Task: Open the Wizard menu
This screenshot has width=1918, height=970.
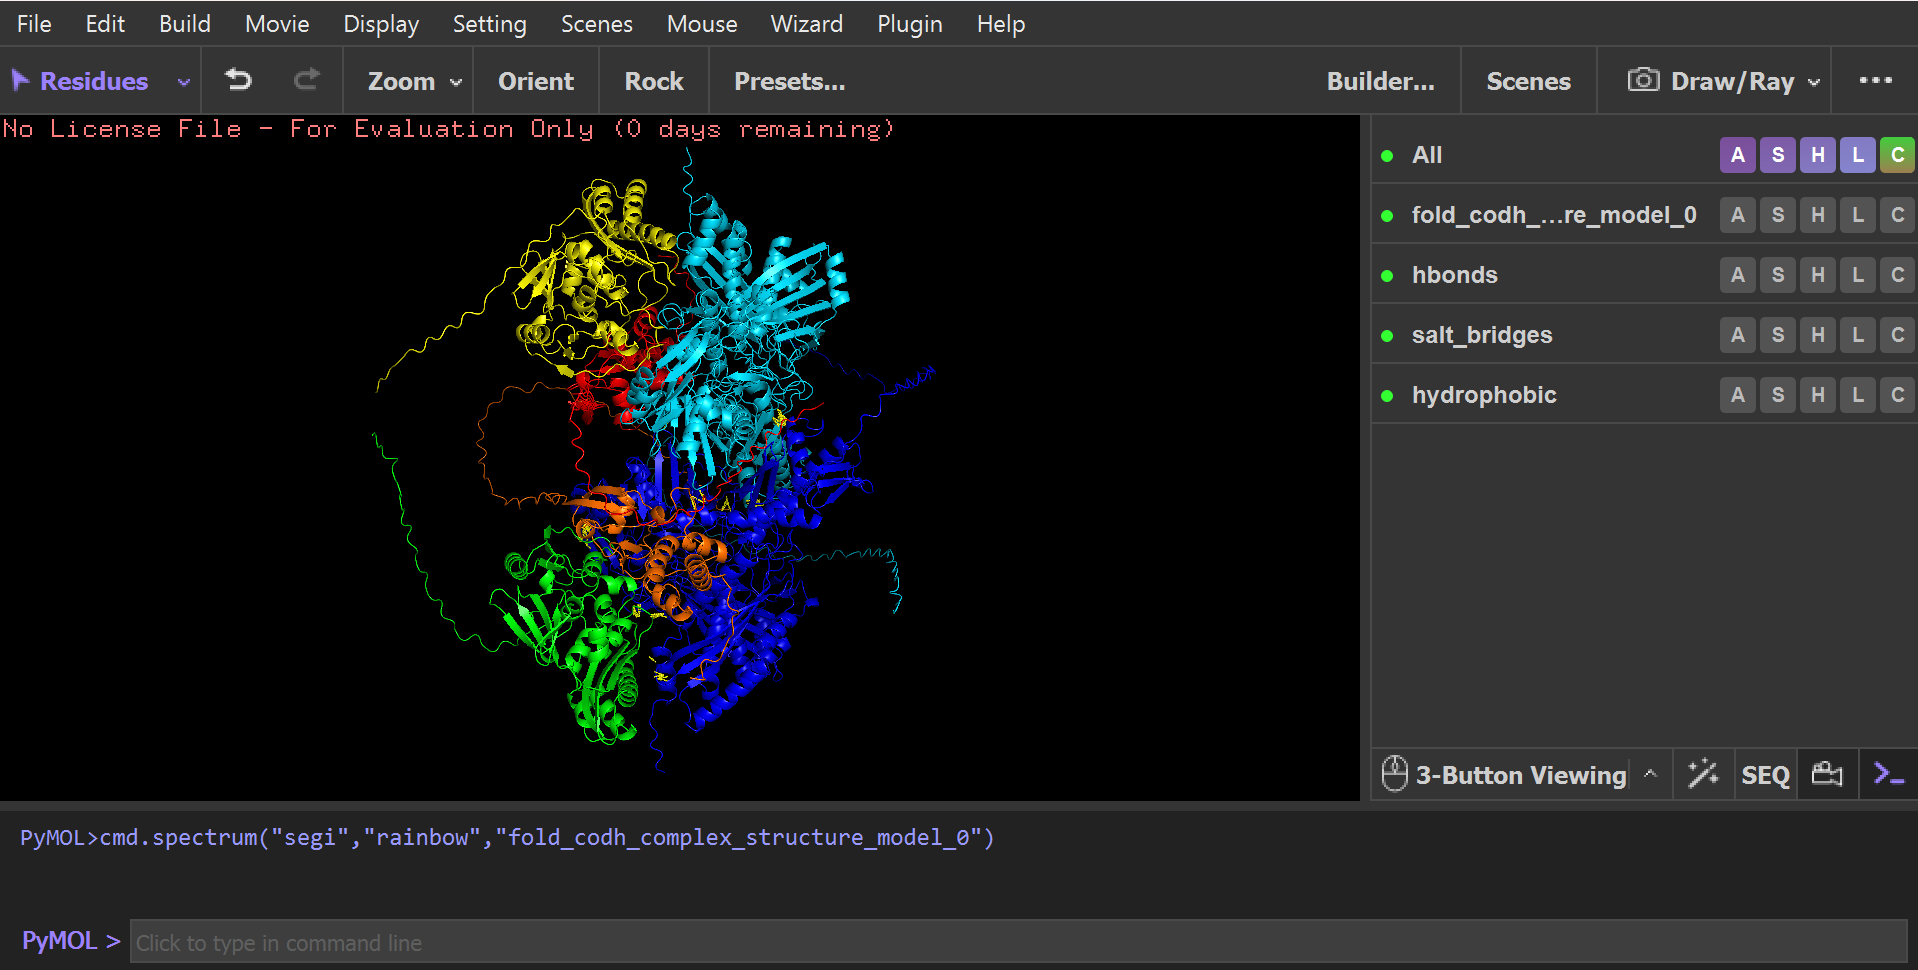Action: 806,23
